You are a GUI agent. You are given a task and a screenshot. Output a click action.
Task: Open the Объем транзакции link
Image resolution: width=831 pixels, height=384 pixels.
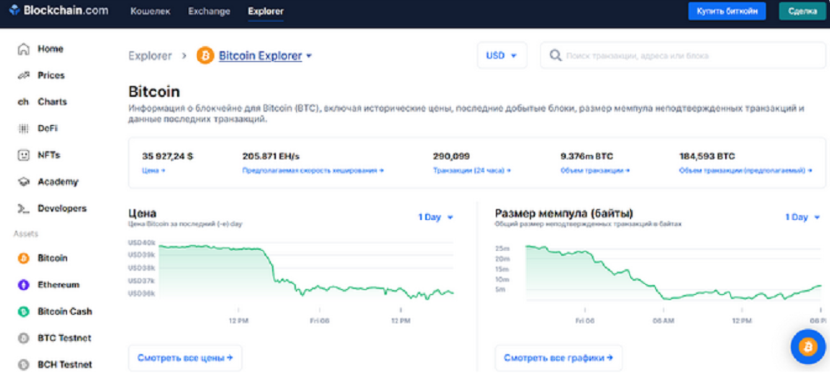[x=595, y=171]
